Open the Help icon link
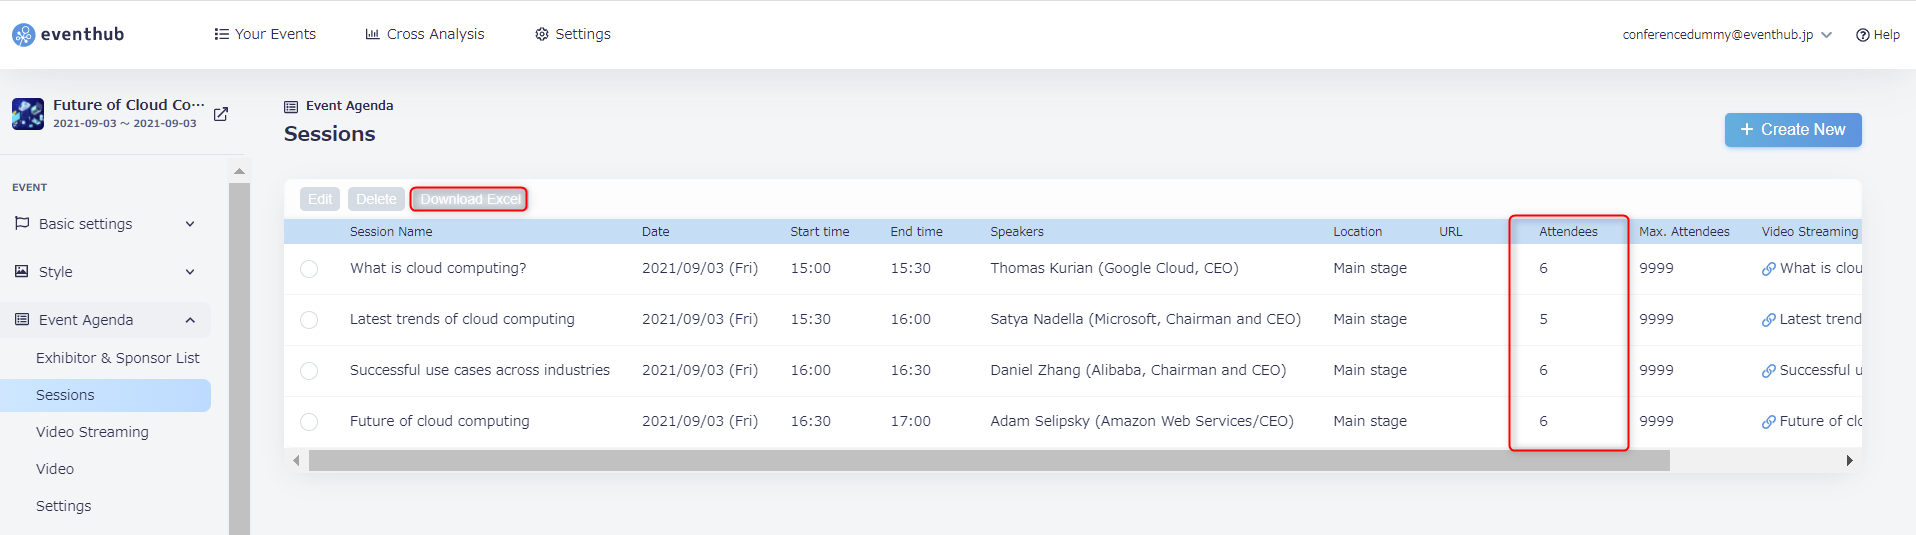 click(x=1863, y=35)
